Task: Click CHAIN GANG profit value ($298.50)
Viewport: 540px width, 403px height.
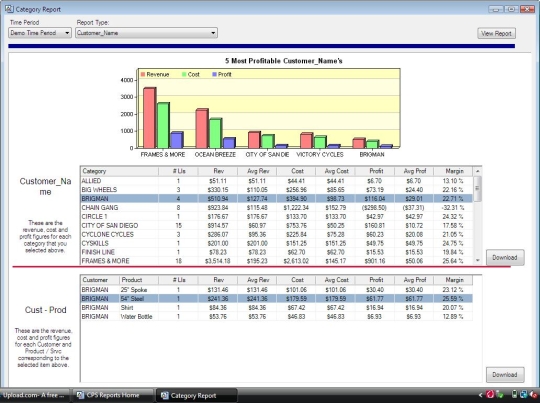Action: pyautogui.click(x=375, y=208)
